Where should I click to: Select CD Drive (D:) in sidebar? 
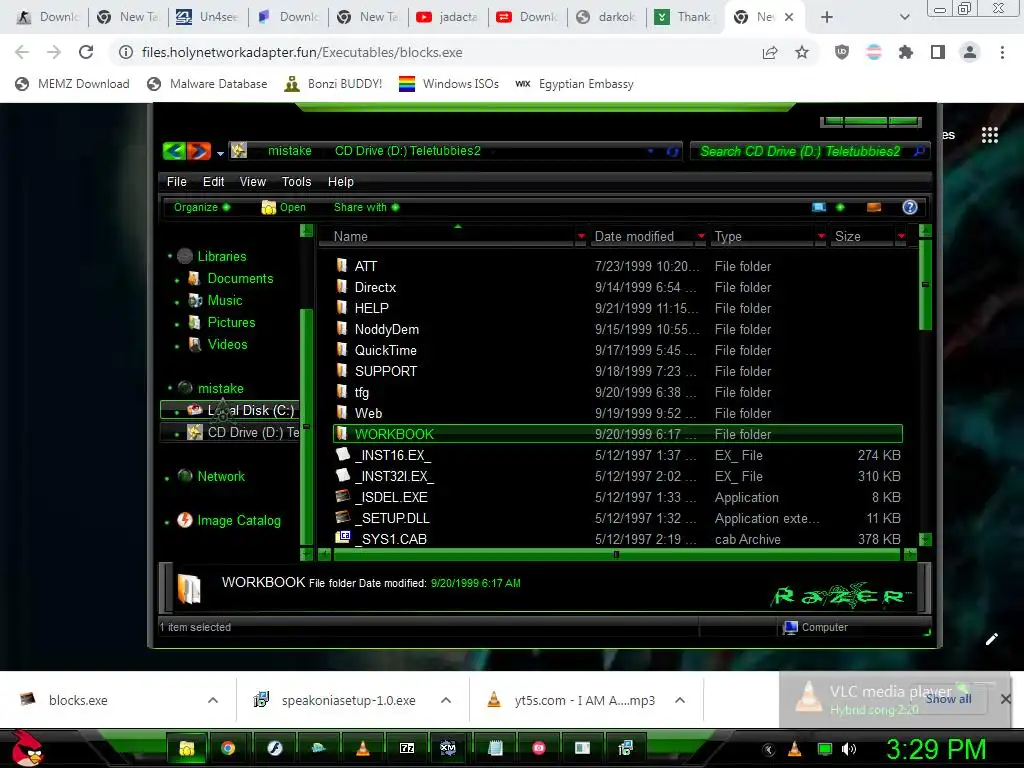(230, 432)
